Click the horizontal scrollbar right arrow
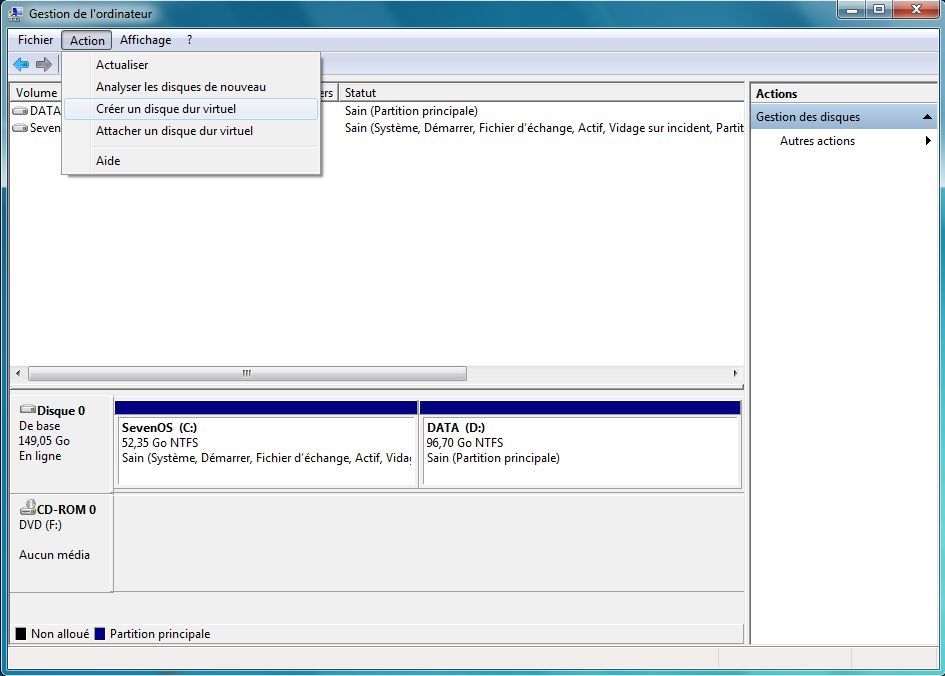Screen dimensions: 945x676 click(x=735, y=374)
